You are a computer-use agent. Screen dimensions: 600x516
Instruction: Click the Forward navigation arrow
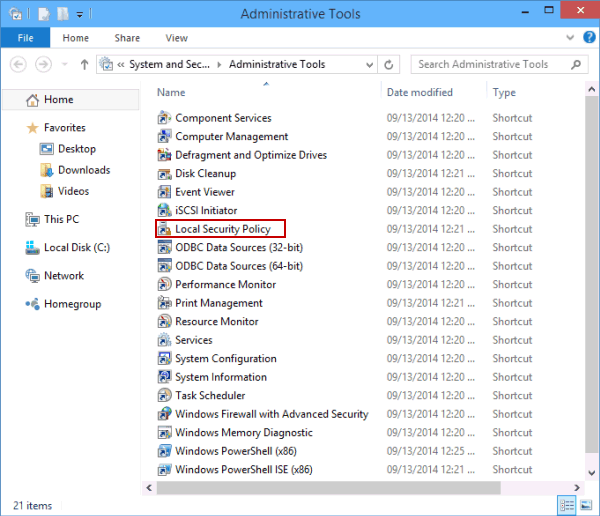coord(43,64)
